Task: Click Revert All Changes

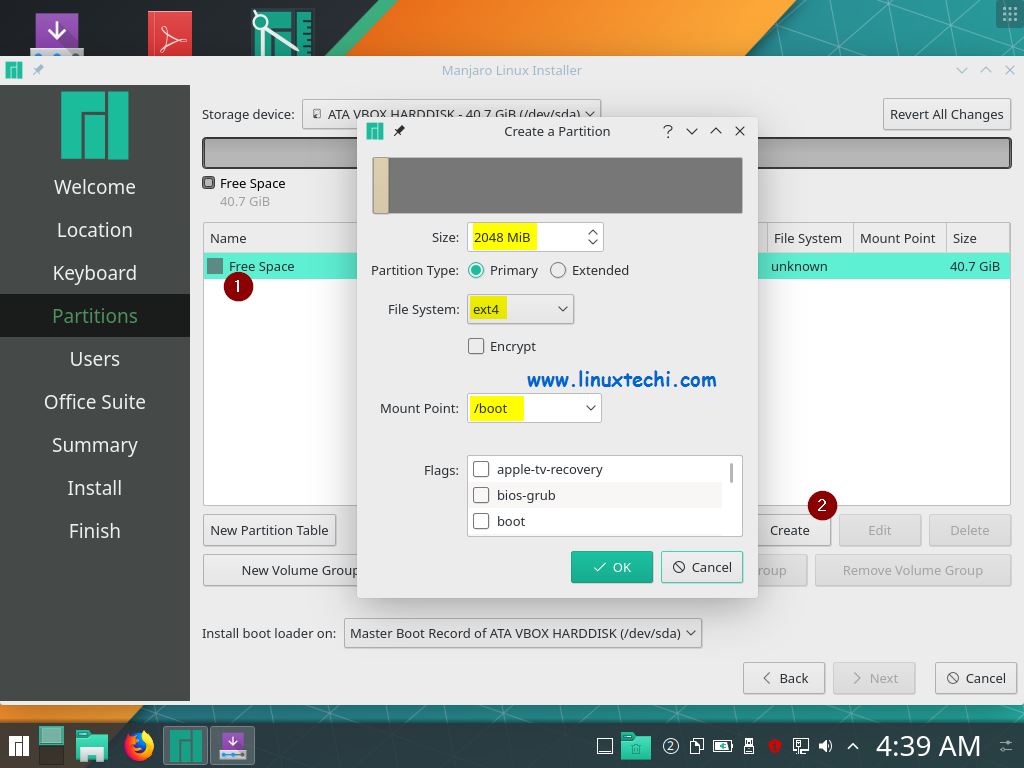Action: click(946, 114)
